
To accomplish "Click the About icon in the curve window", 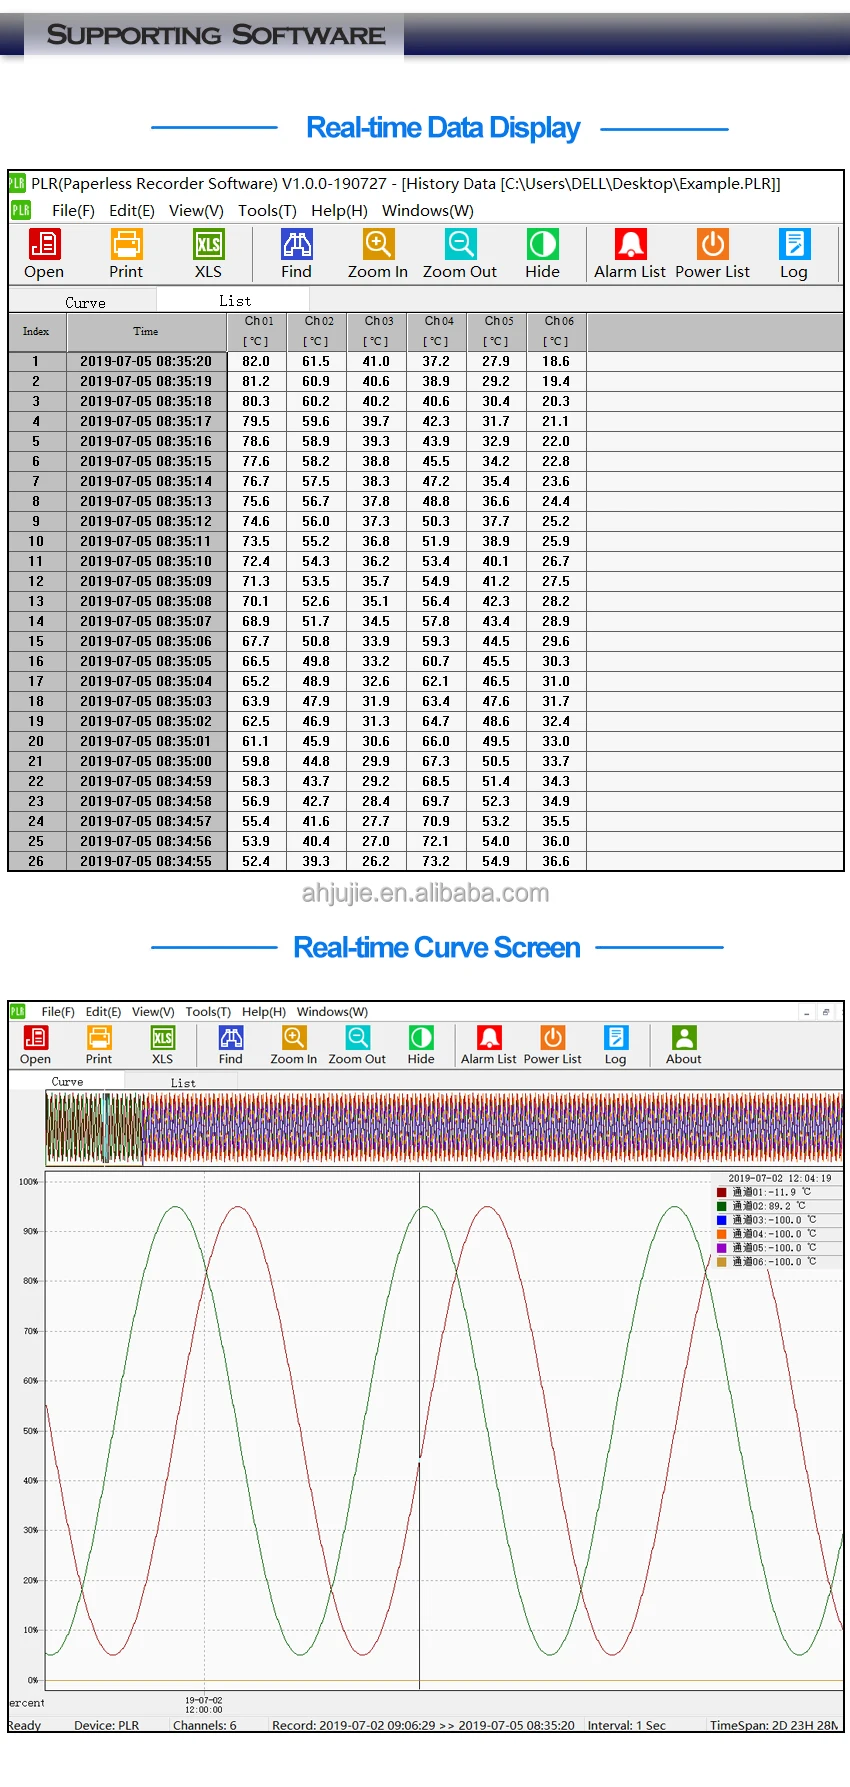I will click(684, 1038).
